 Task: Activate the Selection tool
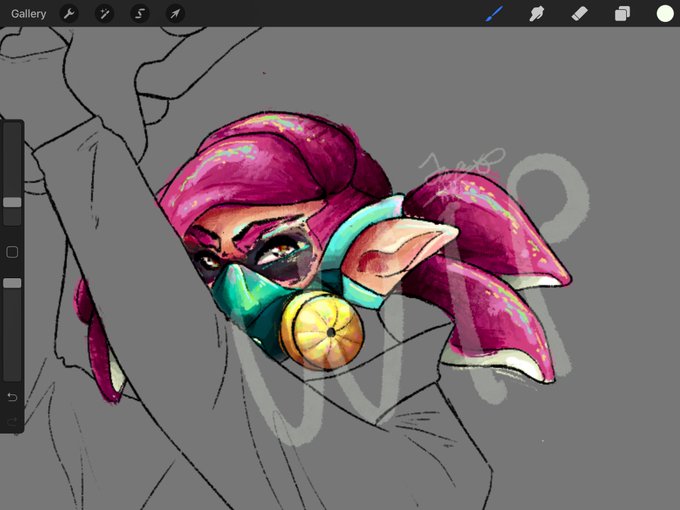pyautogui.click(x=140, y=14)
